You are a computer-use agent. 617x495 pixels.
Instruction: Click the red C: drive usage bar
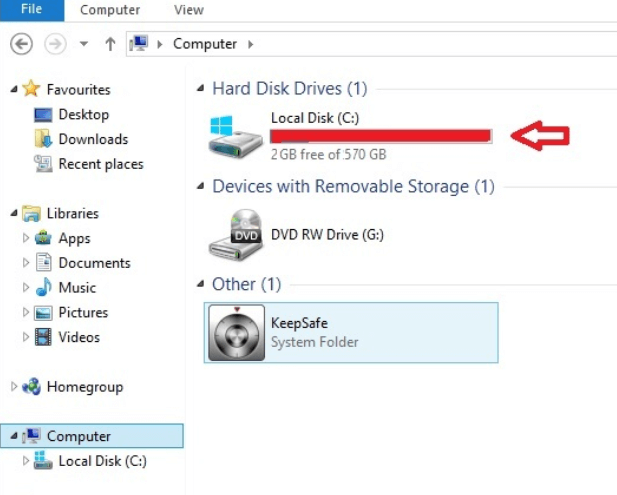381,136
